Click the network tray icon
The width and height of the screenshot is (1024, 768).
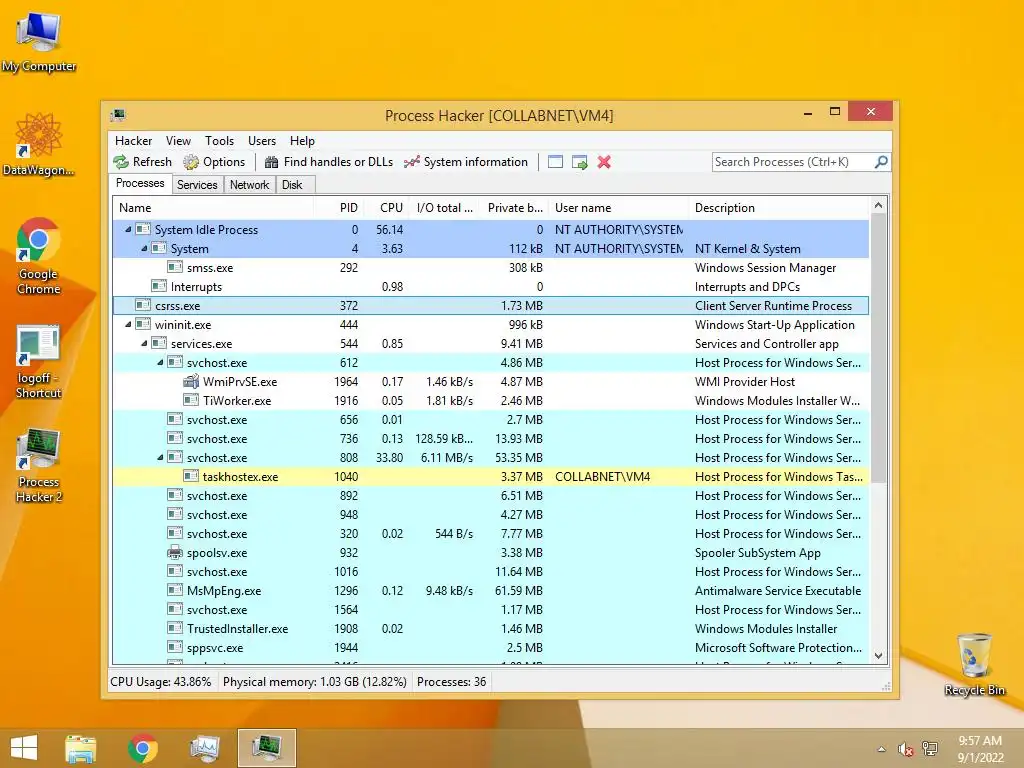click(x=930, y=749)
